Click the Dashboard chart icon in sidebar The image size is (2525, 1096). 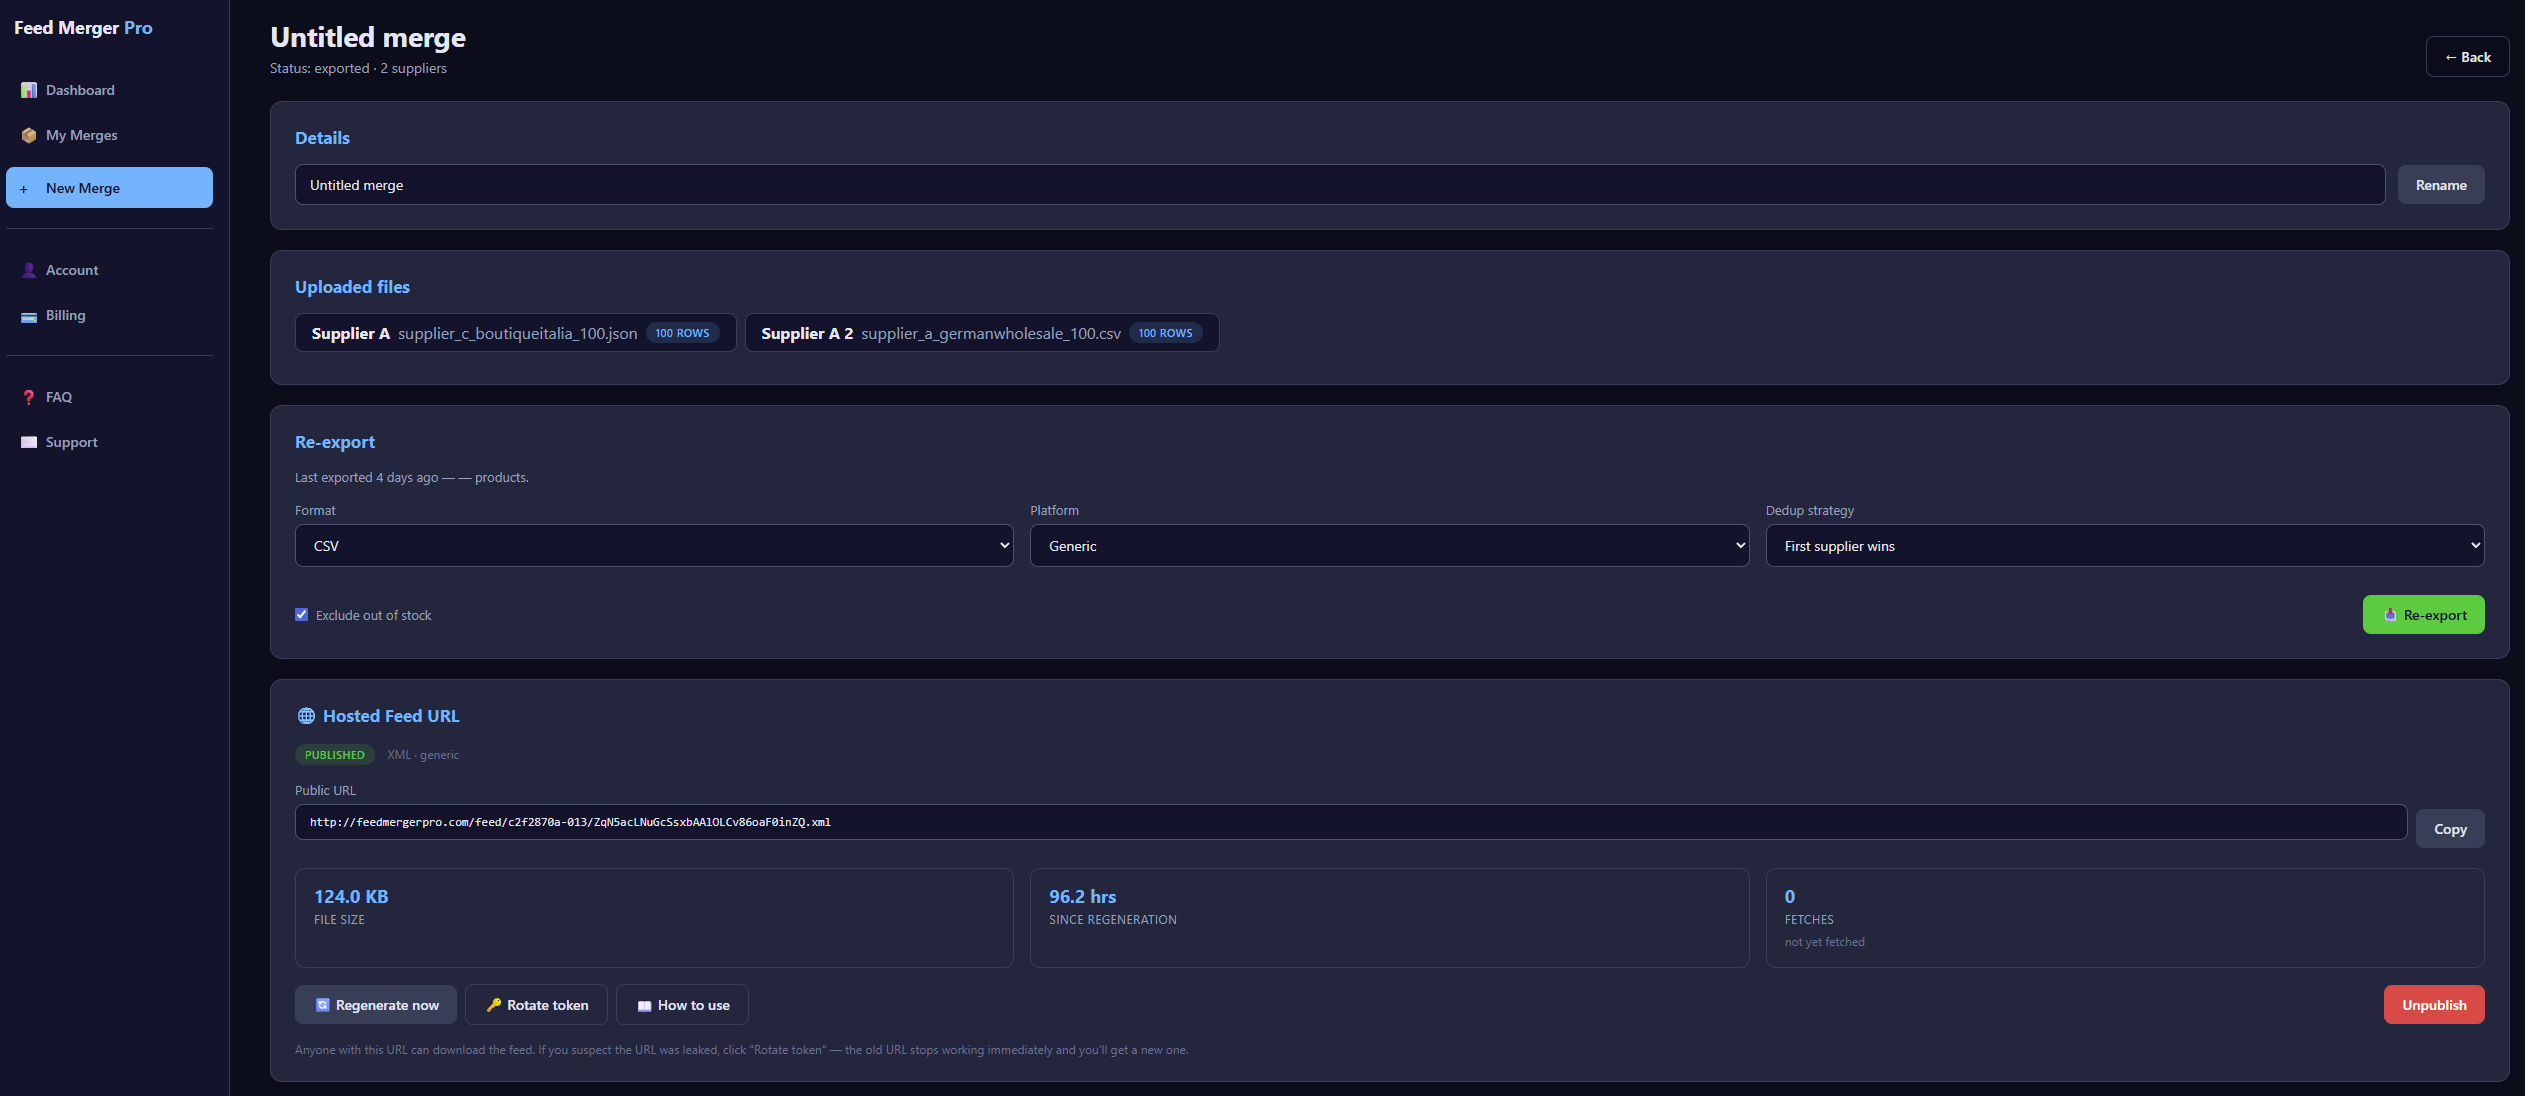coord(29,90)
